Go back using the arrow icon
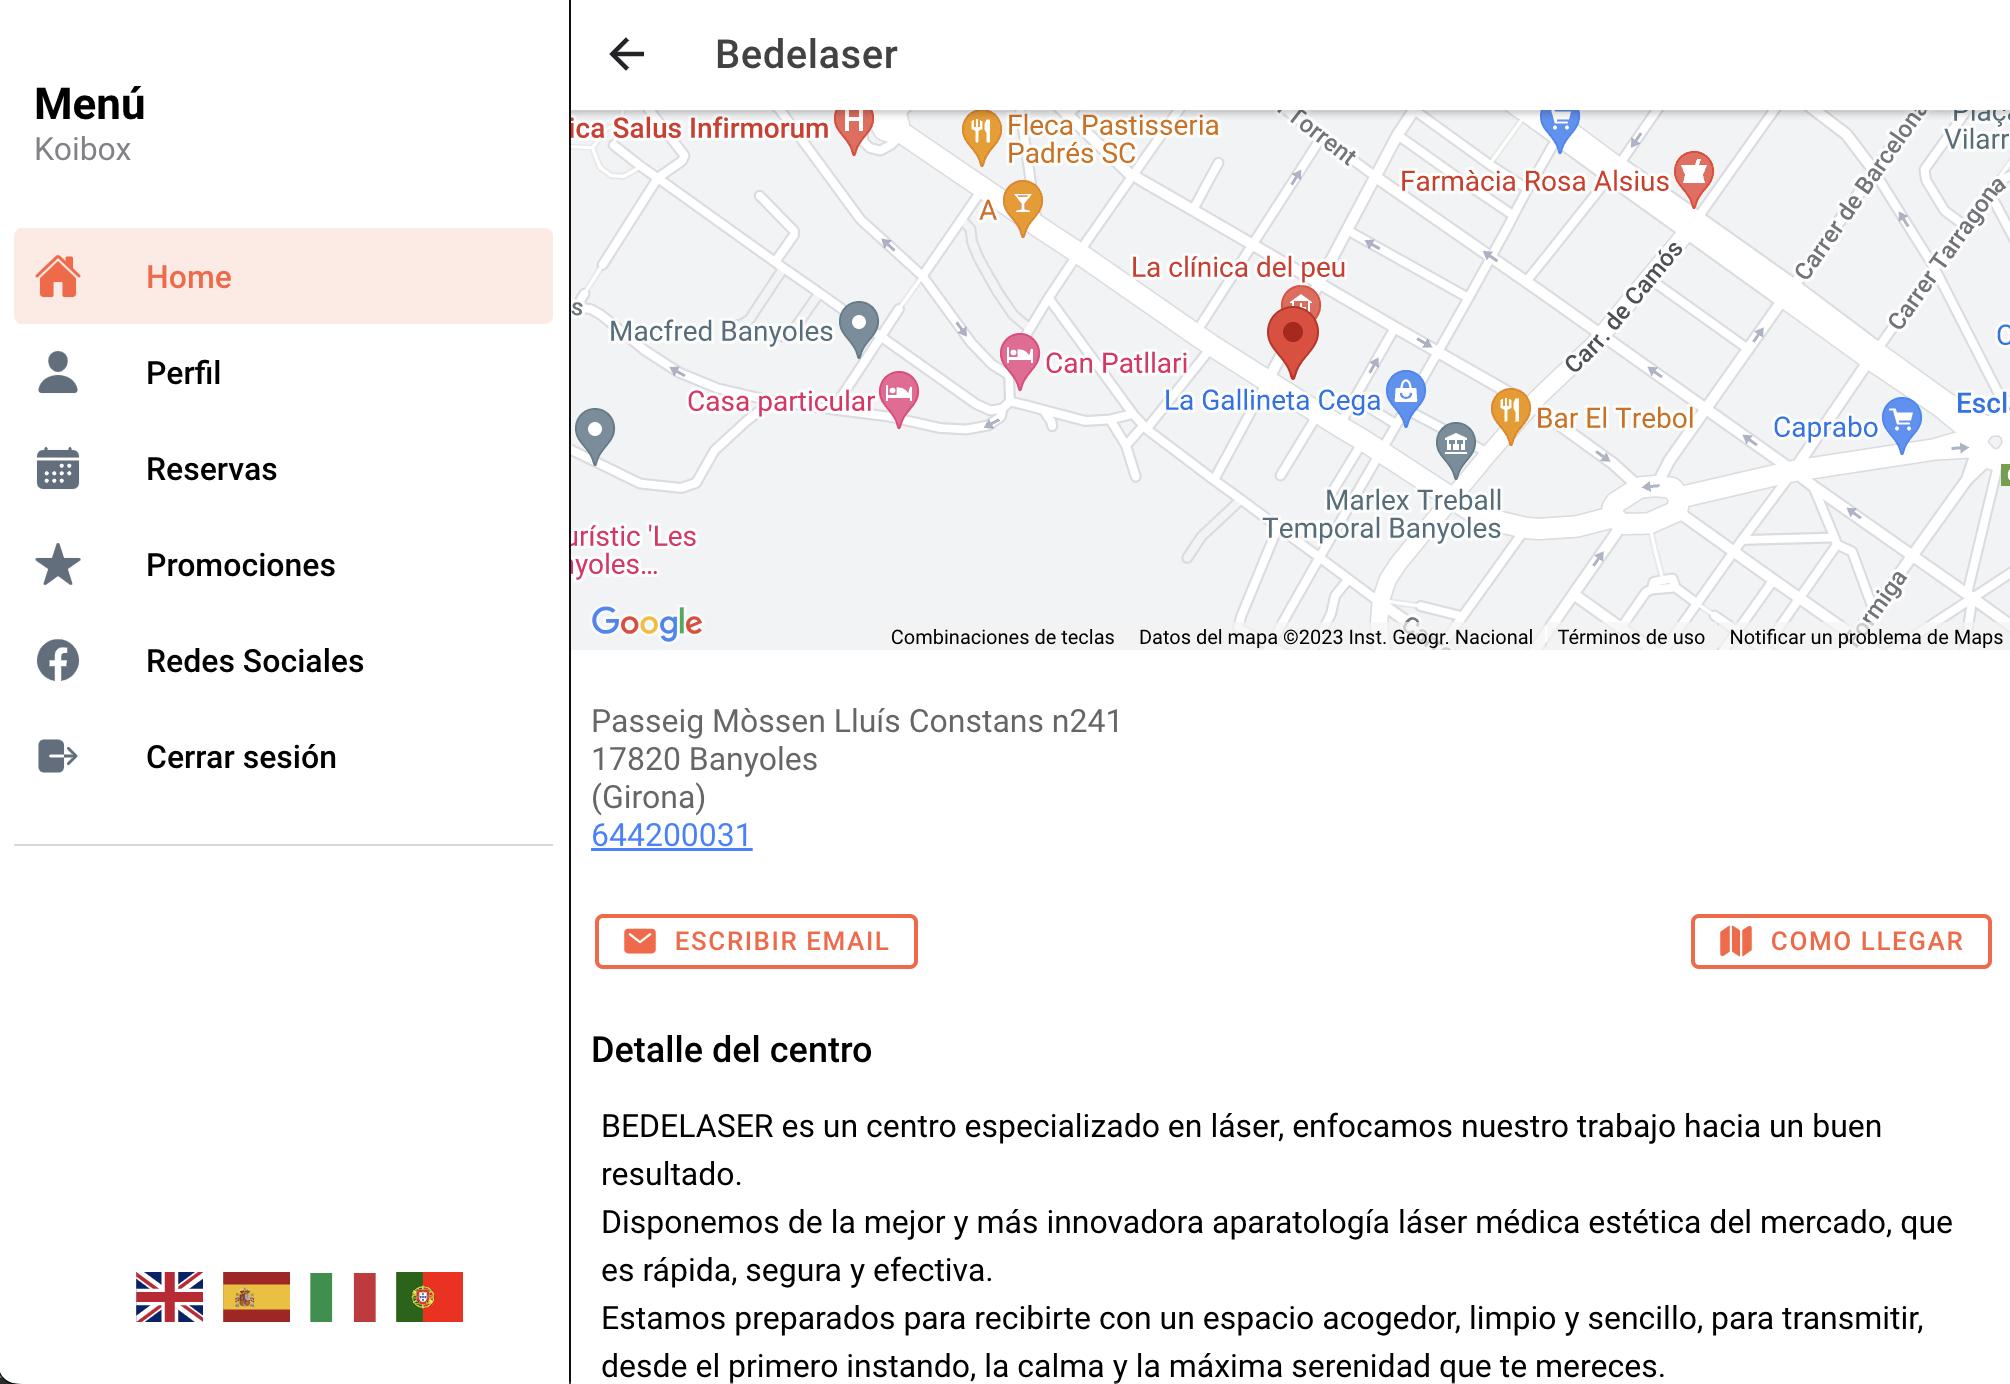This screenshot has height=1384, width=2010. [627, 54]
